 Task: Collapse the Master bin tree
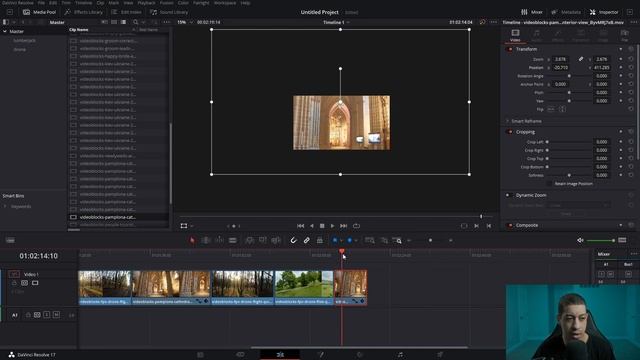(x=5, y=31)
